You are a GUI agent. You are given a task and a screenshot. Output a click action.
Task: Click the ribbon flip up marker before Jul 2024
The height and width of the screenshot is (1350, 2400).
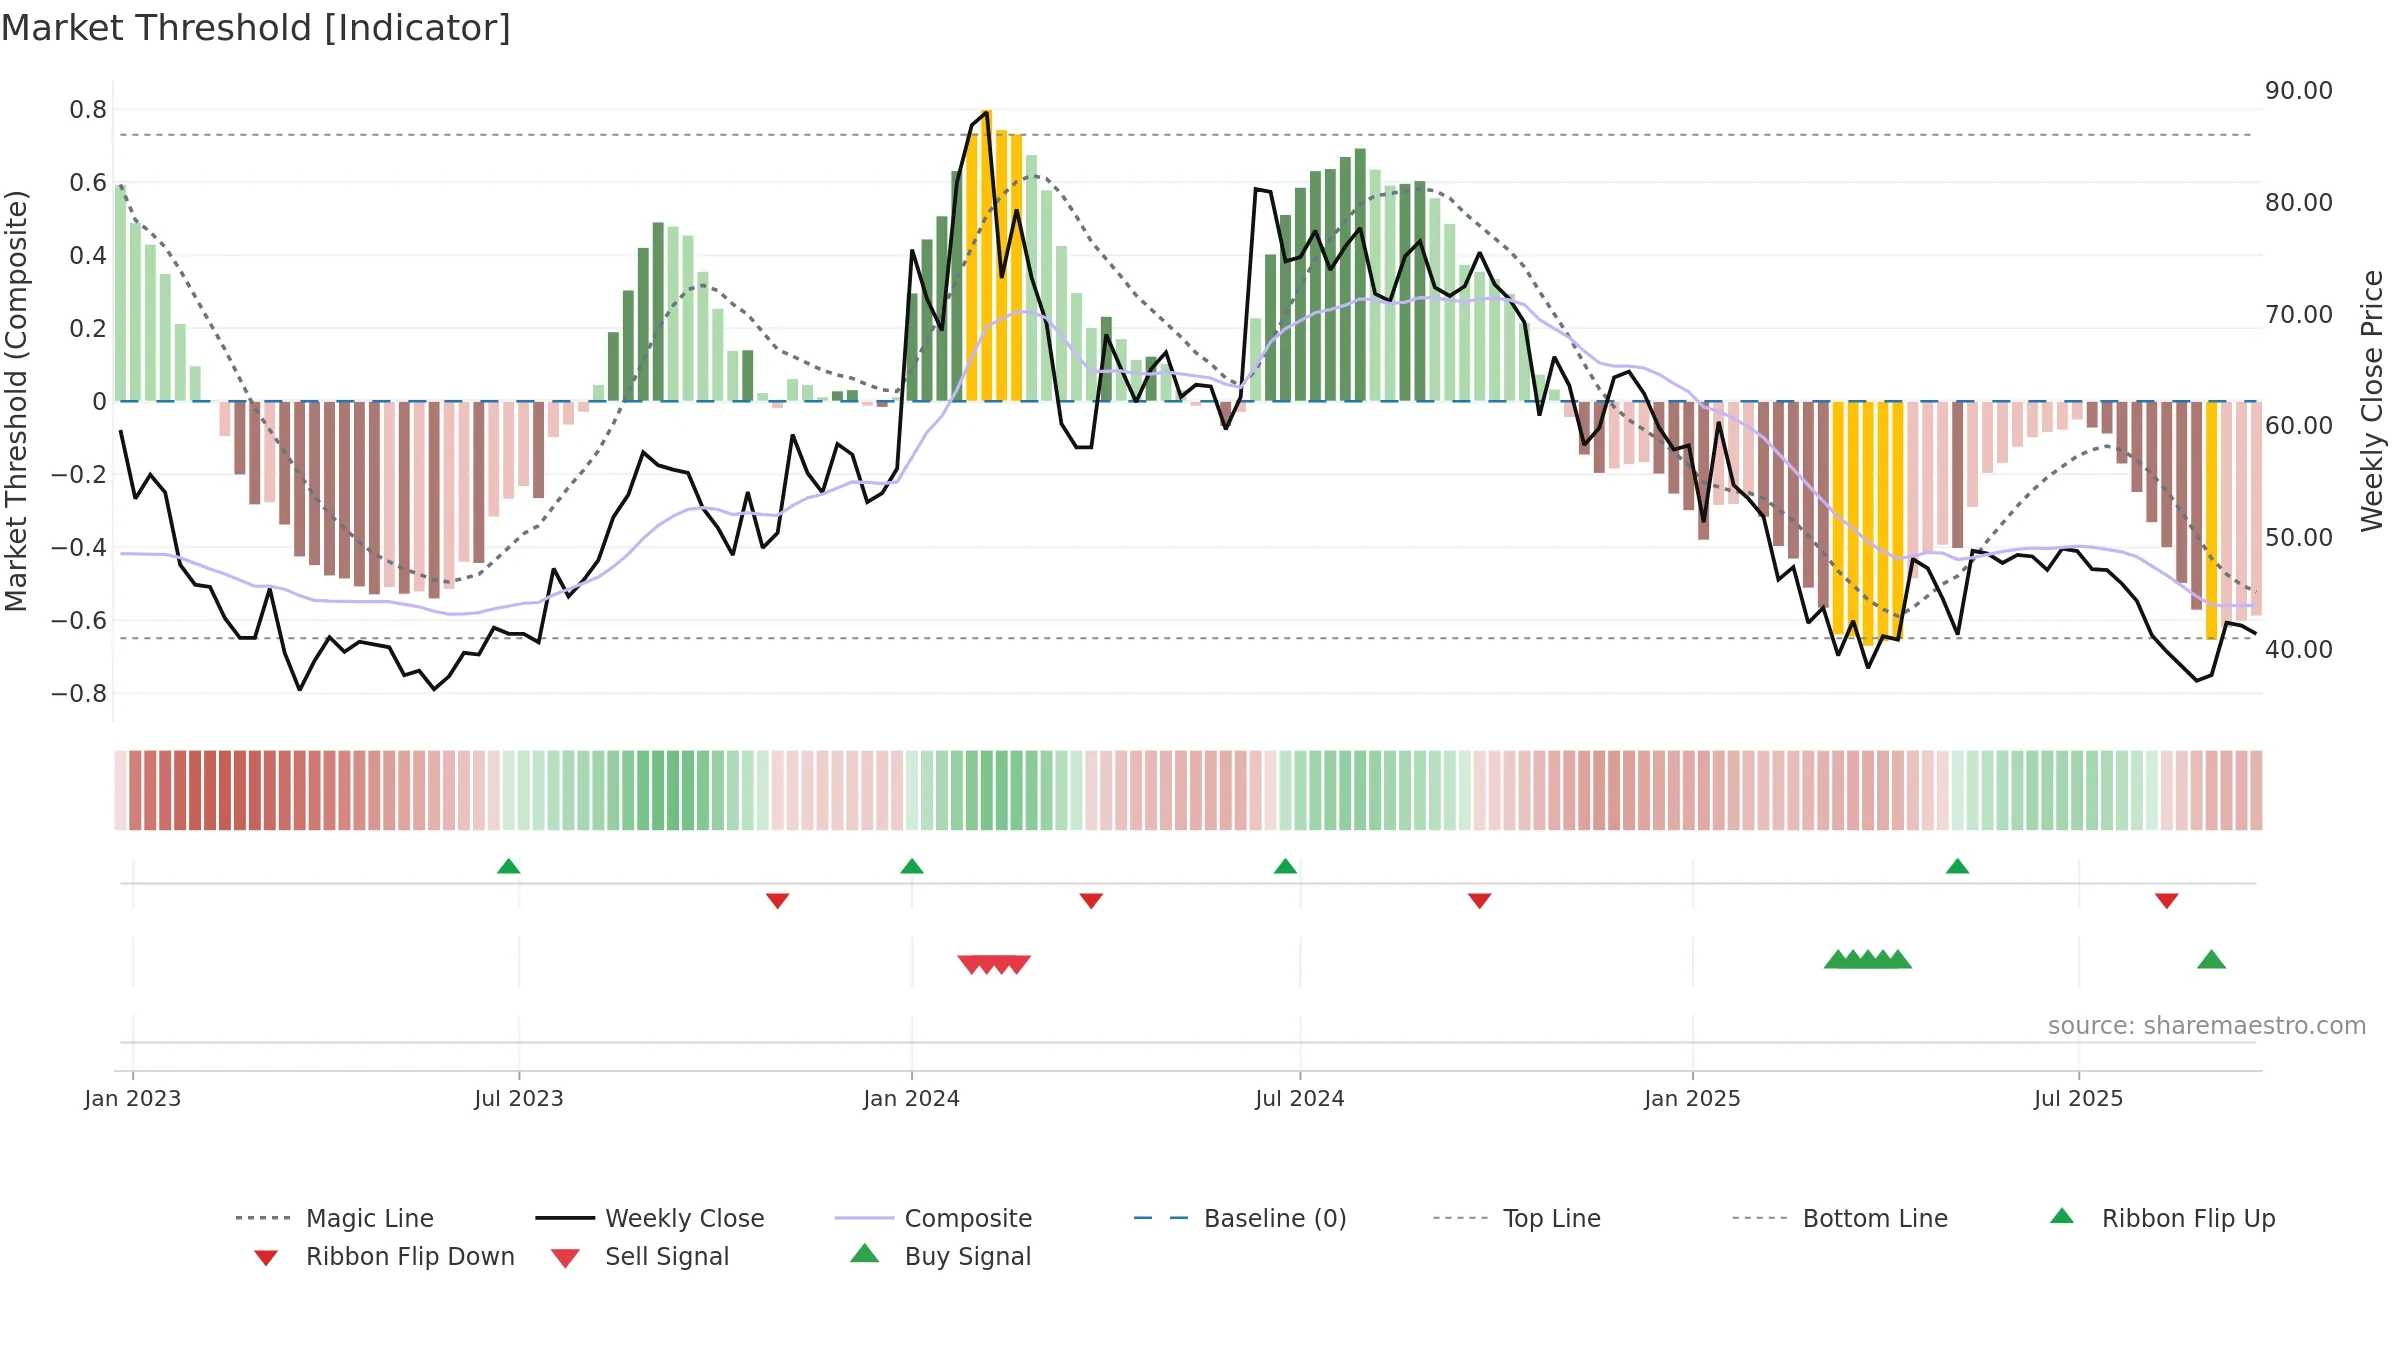tap(1285, 866)
